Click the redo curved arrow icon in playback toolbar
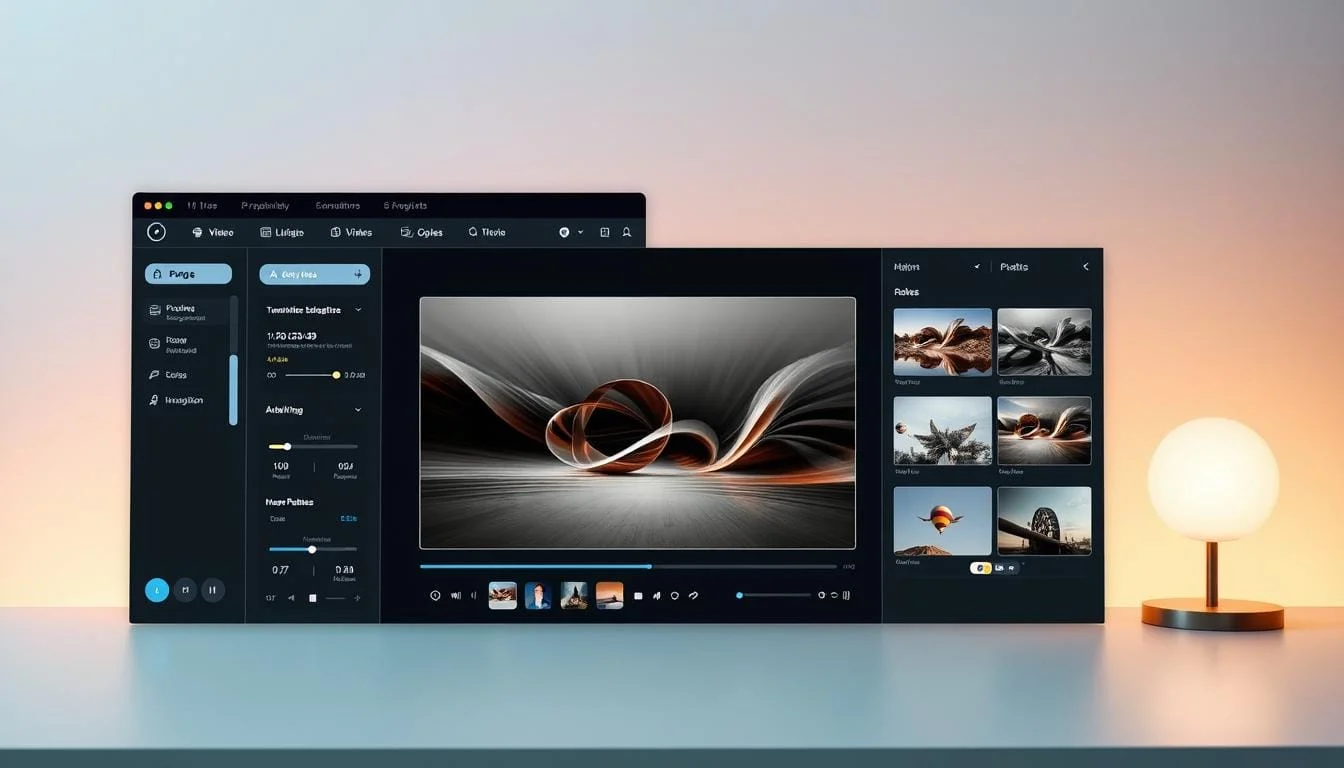 coord(693,595)
